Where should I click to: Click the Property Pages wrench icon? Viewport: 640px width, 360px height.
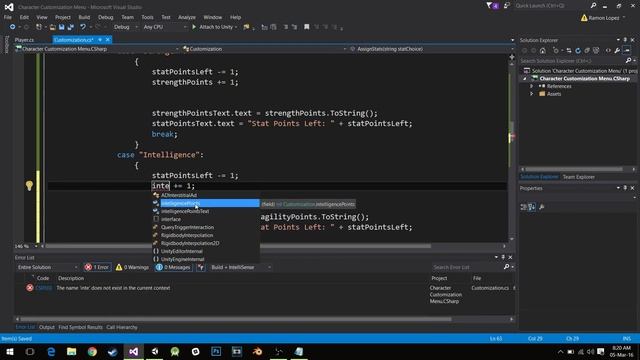click(542, 207)
